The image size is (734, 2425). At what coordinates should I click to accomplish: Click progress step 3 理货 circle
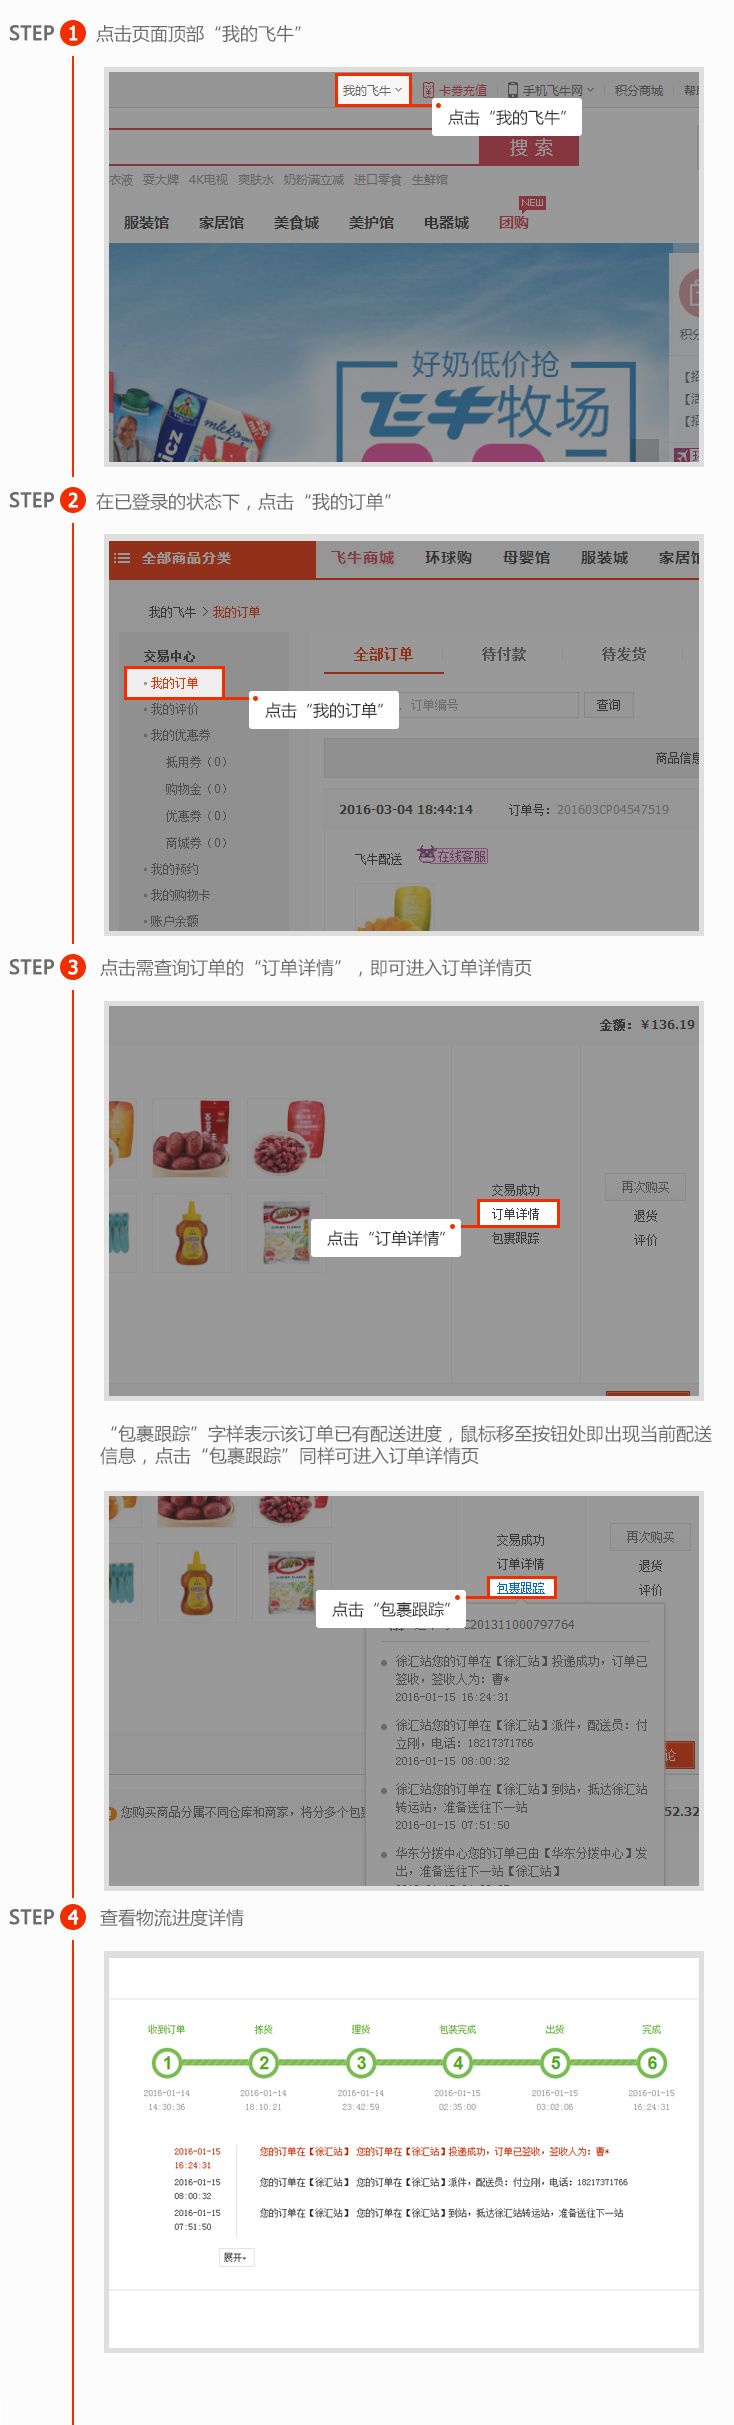[x=361, y=2062]
